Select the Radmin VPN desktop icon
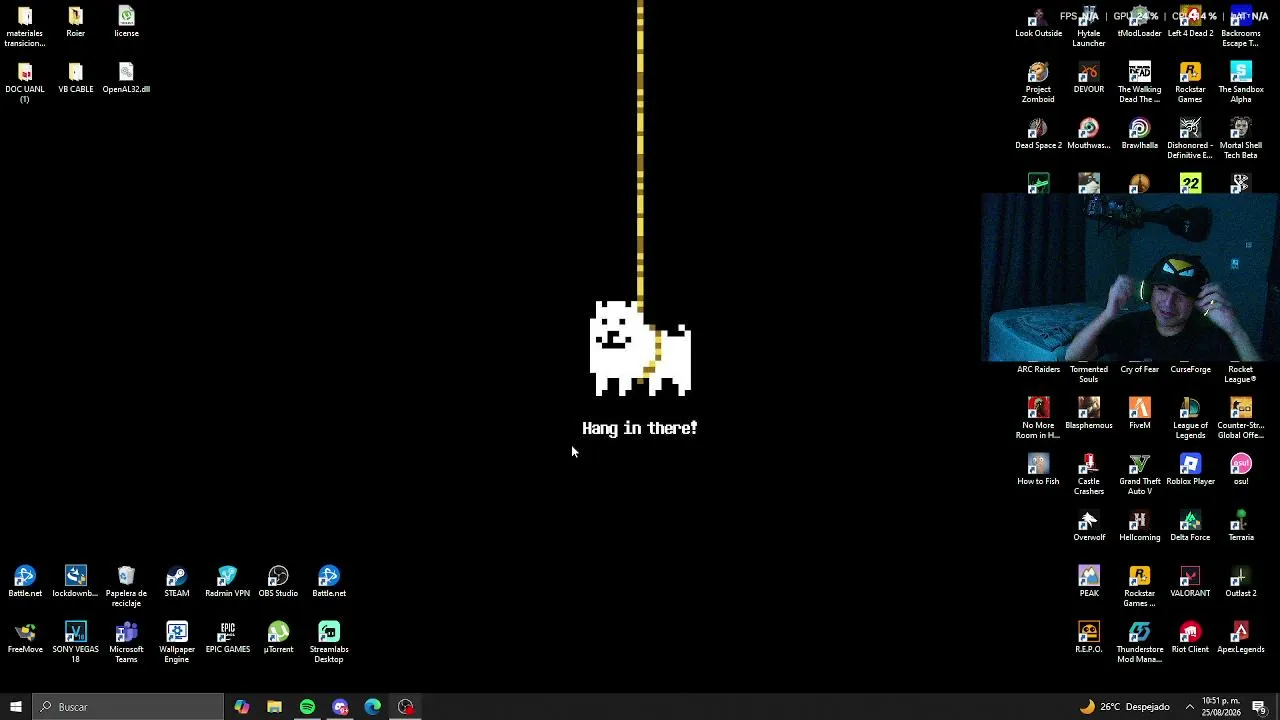Image resolution: width=1280 pixels, height=720 pixels. (x=227, y=581)
